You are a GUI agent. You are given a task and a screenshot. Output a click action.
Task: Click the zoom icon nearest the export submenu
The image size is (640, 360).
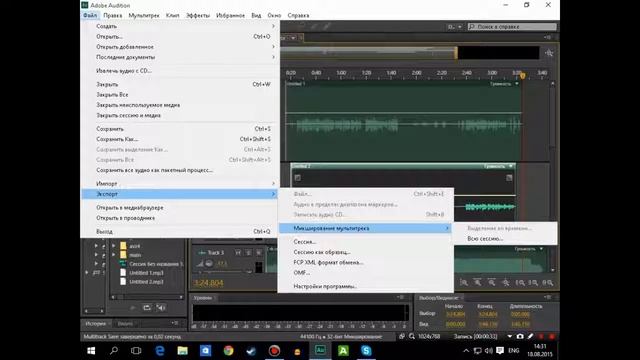464,282
